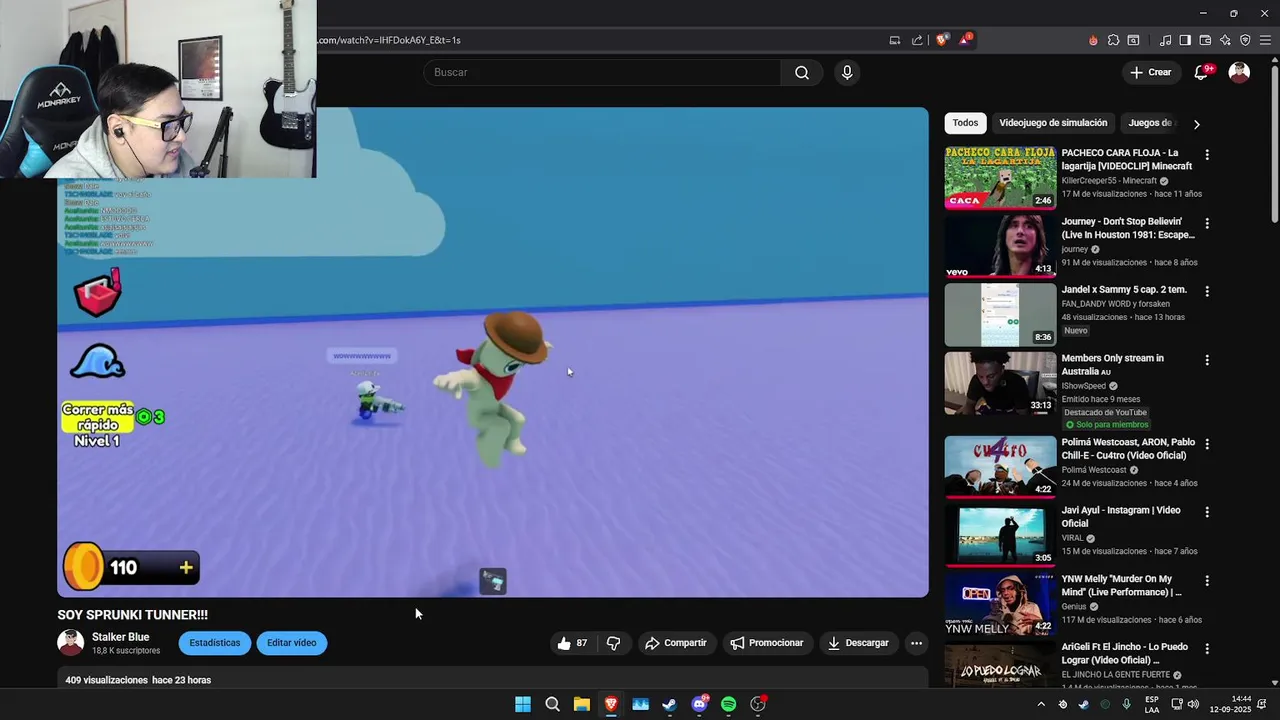Open File Explorer from the taskbar
This screenshot has width=1280, height=720.
click(581, 704)
